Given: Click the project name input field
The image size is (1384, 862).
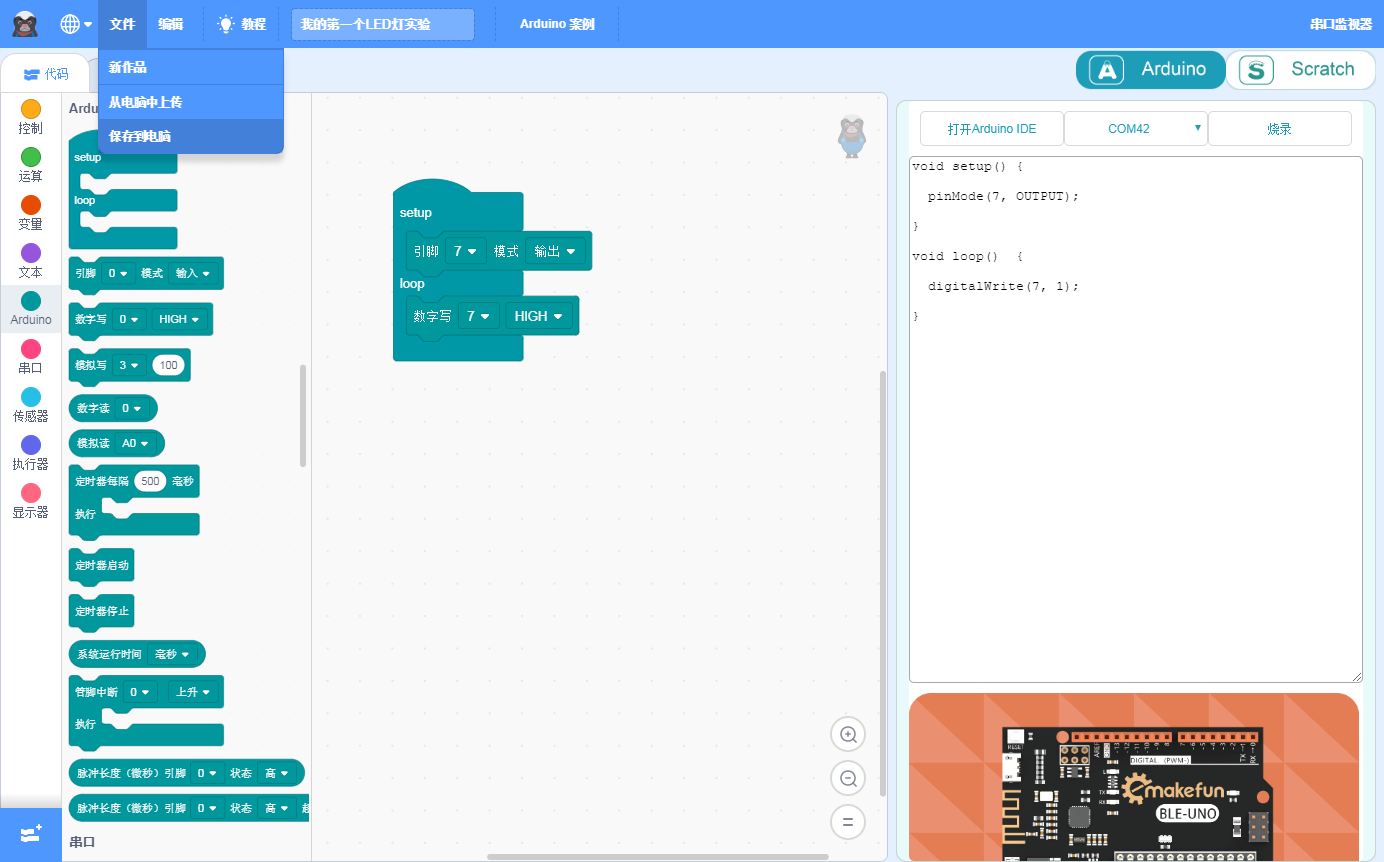Looking at the screenshot, I should click(x=382, y=24).
